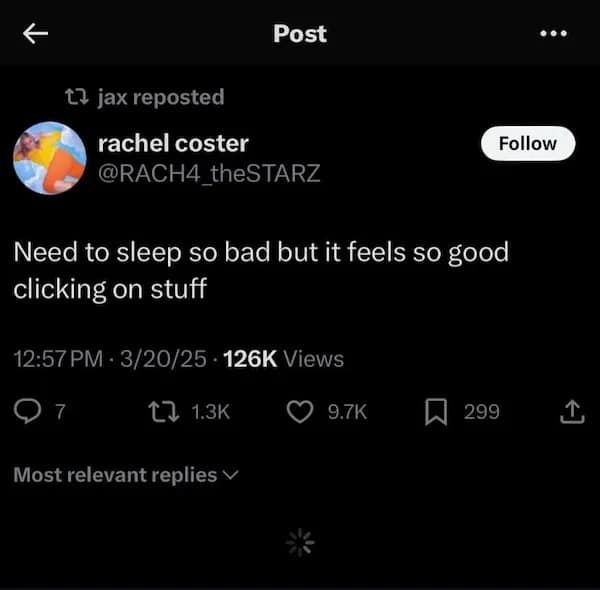Viewport: 600px width, 590px height.
Task: Repost using the retweet arrows icon
Action: coord(160,411)
